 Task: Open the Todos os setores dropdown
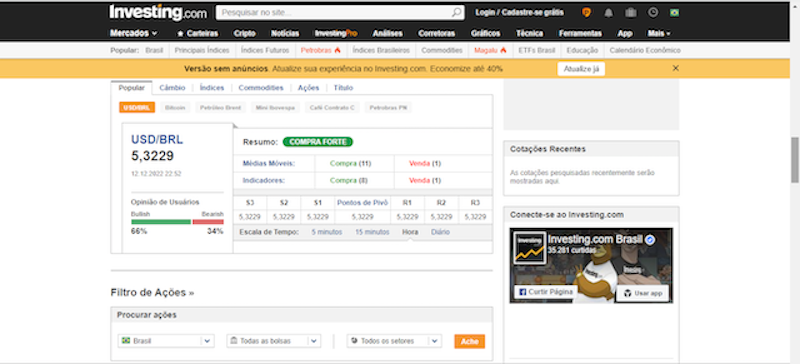[x=394, y=341]
